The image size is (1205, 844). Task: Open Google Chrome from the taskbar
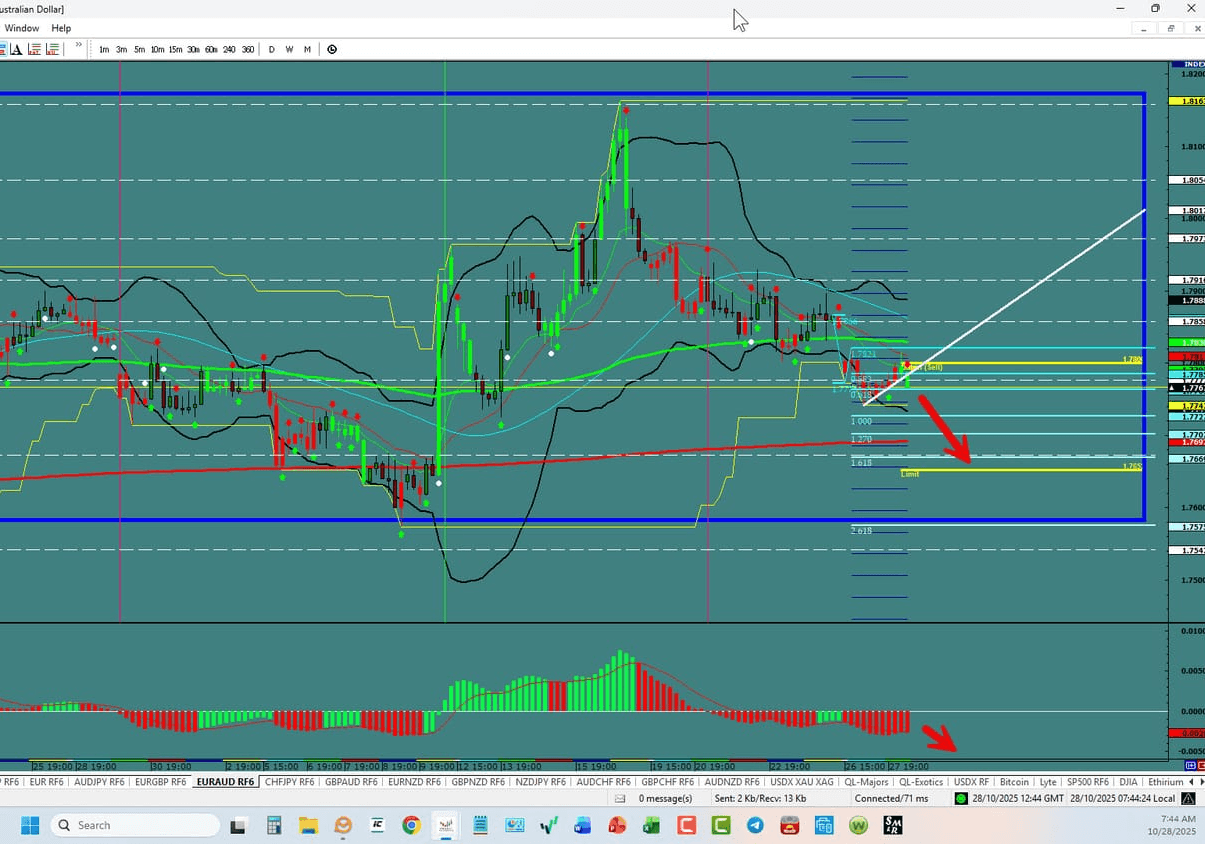point(410,825)
